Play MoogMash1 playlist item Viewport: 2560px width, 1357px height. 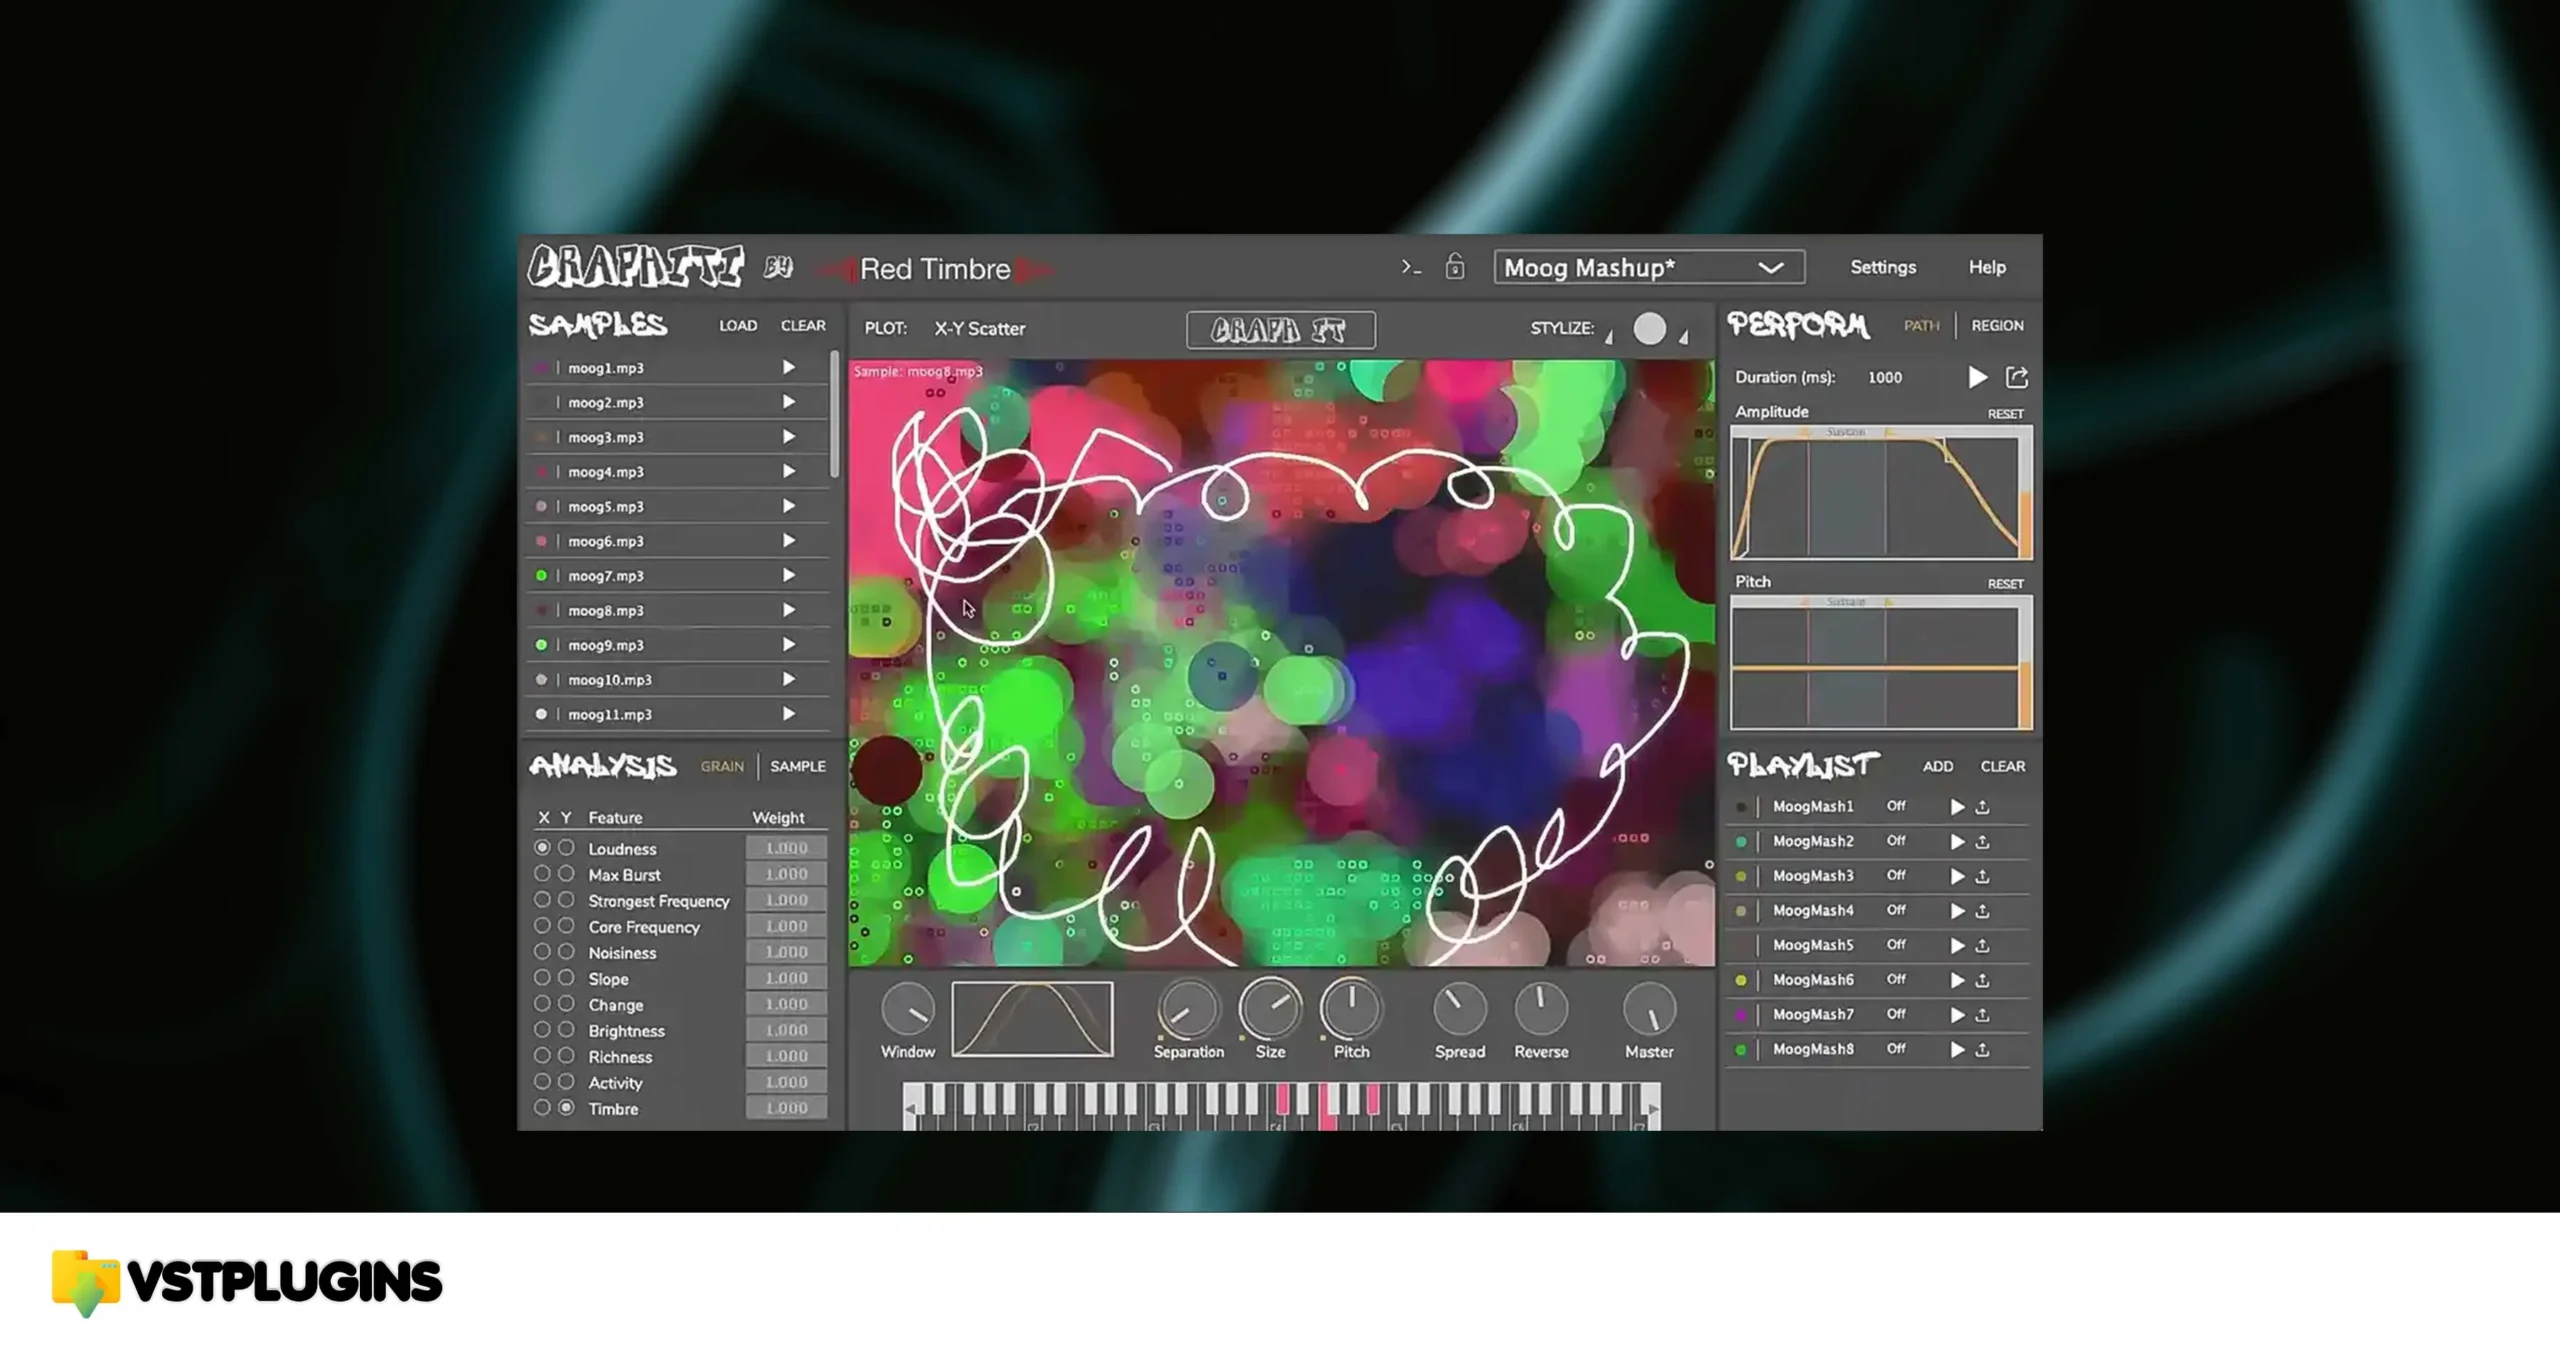(1957, 807)
